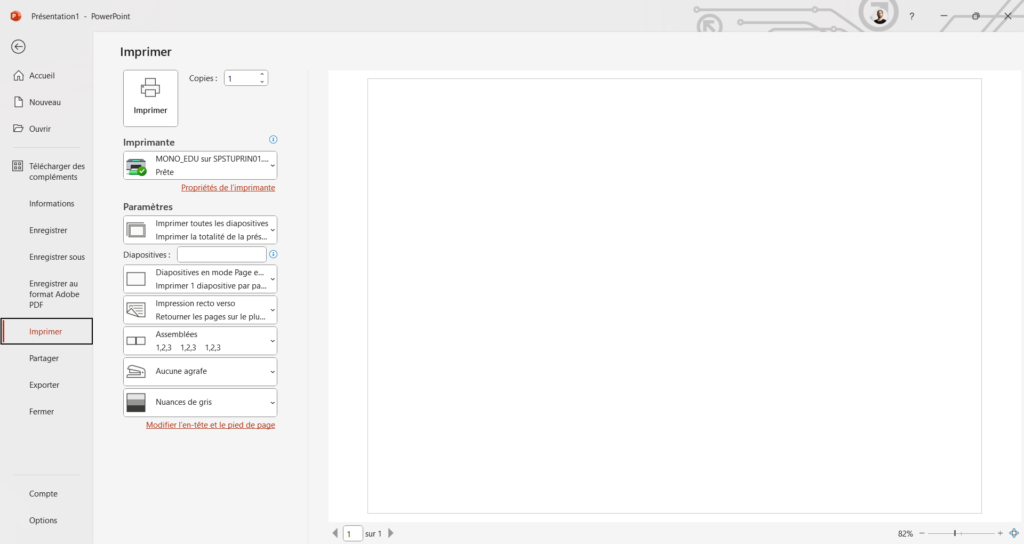The image size is (1024, 544).
Task: Open Télécharger des compléments
Action: (x=48, y=171)
